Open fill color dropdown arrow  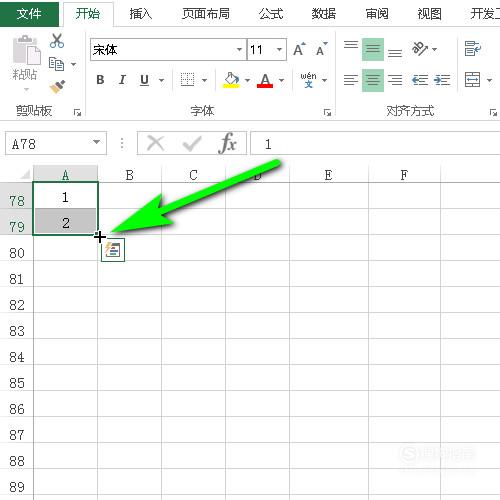[247, 80]
